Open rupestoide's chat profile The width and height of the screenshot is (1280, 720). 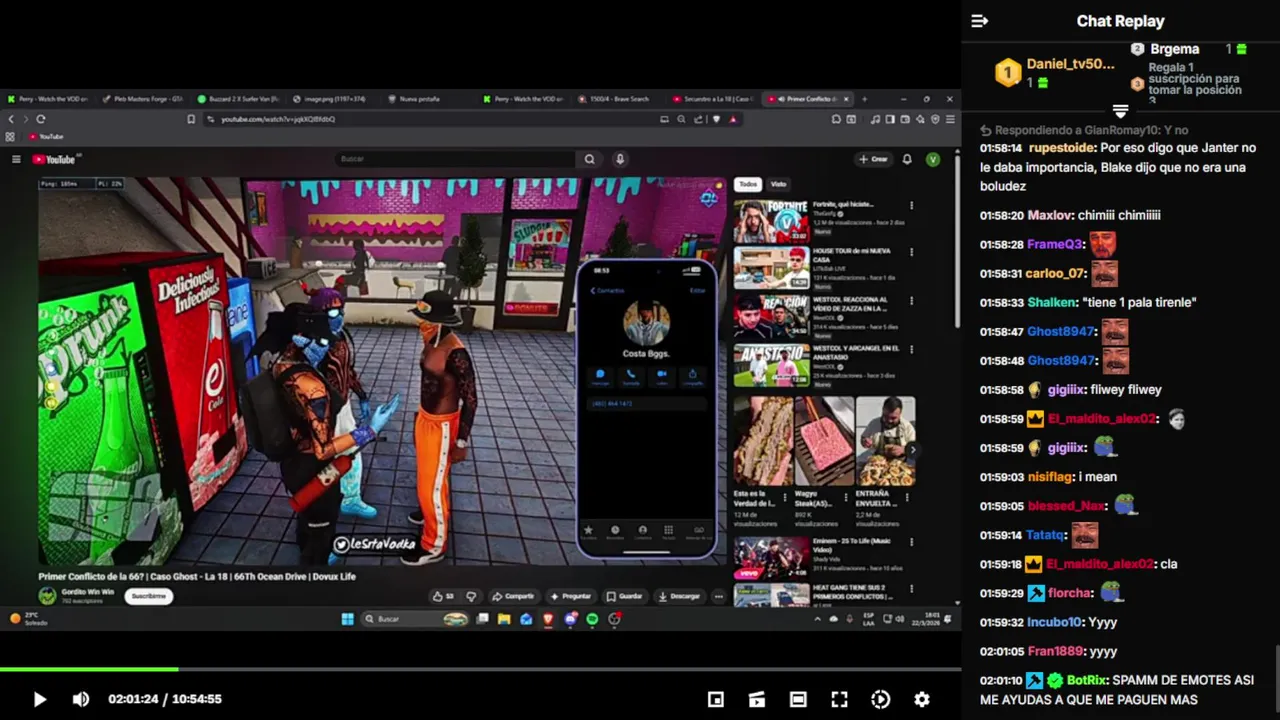point(1062,148)
